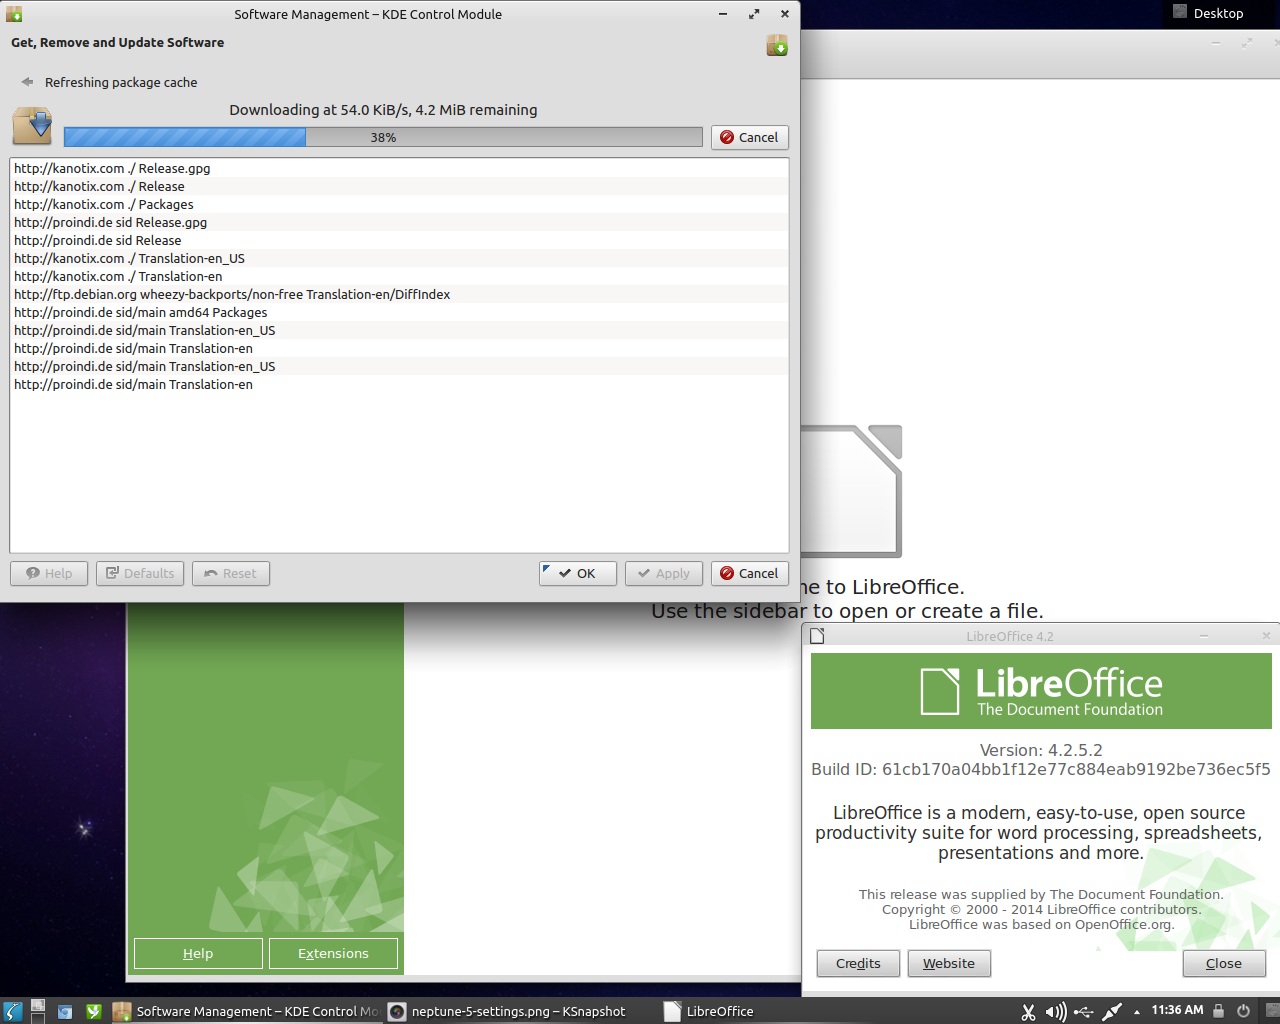1280x1024 pixels.
Task: Select the proindi.de sid Release.gpg row
Action: click(399, 222)
